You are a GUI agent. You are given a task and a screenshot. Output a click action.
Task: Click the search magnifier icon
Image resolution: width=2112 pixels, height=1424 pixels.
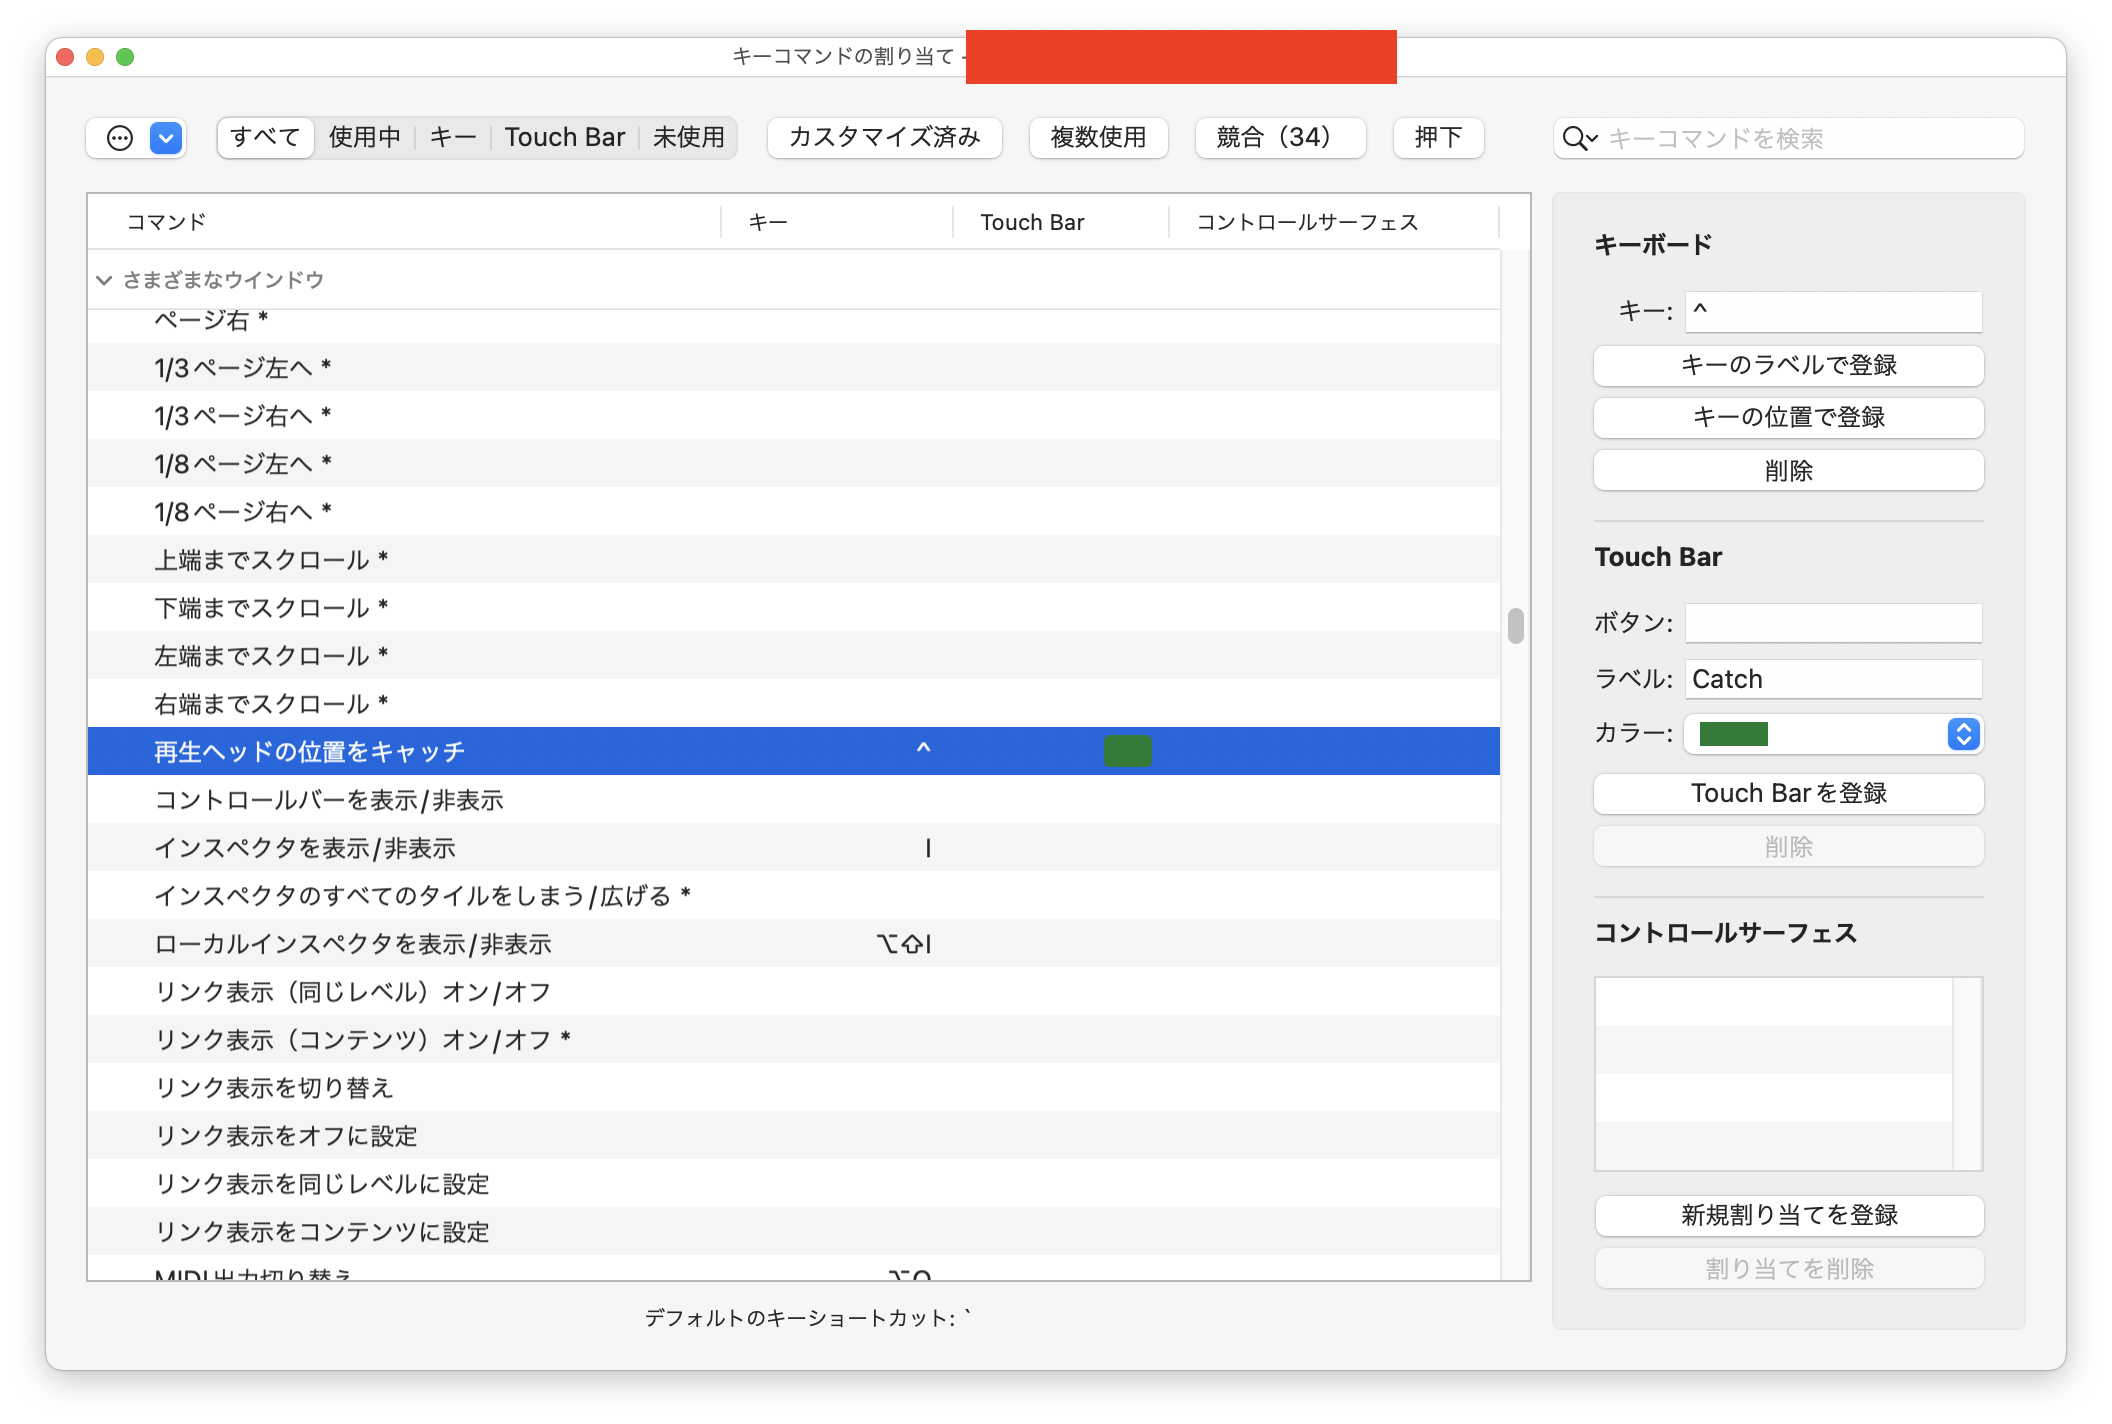1577,138
